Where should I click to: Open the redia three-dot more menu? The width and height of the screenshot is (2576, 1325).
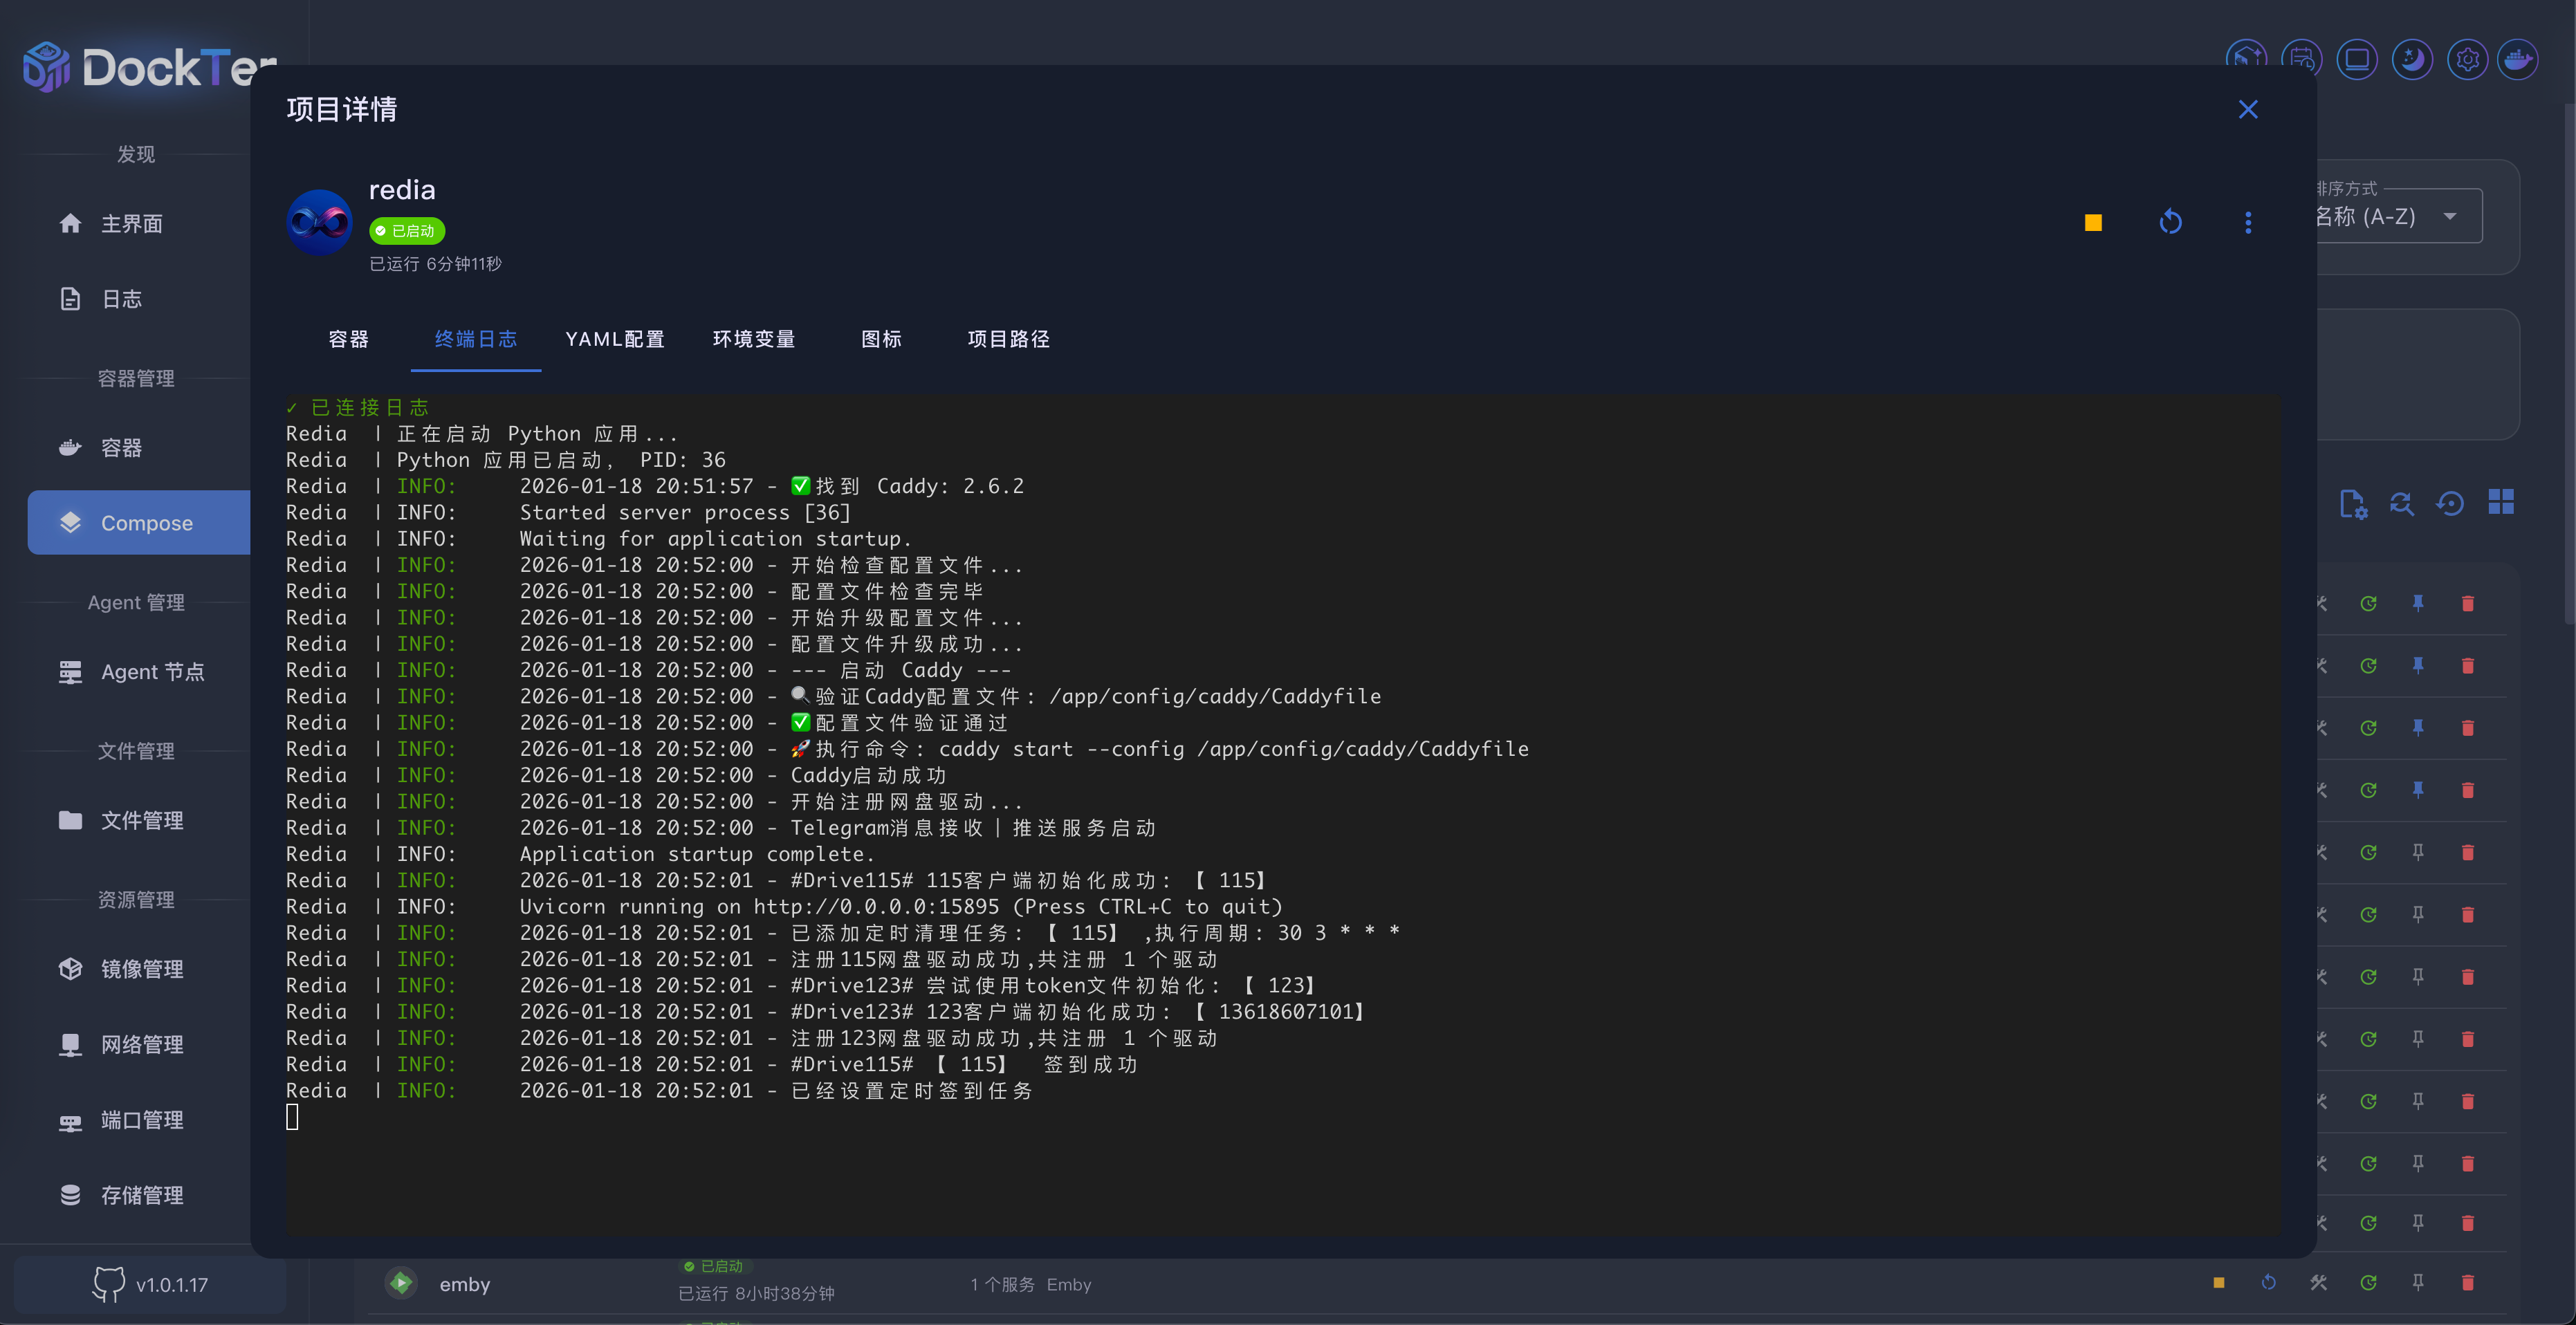(x=2248, y=222)
